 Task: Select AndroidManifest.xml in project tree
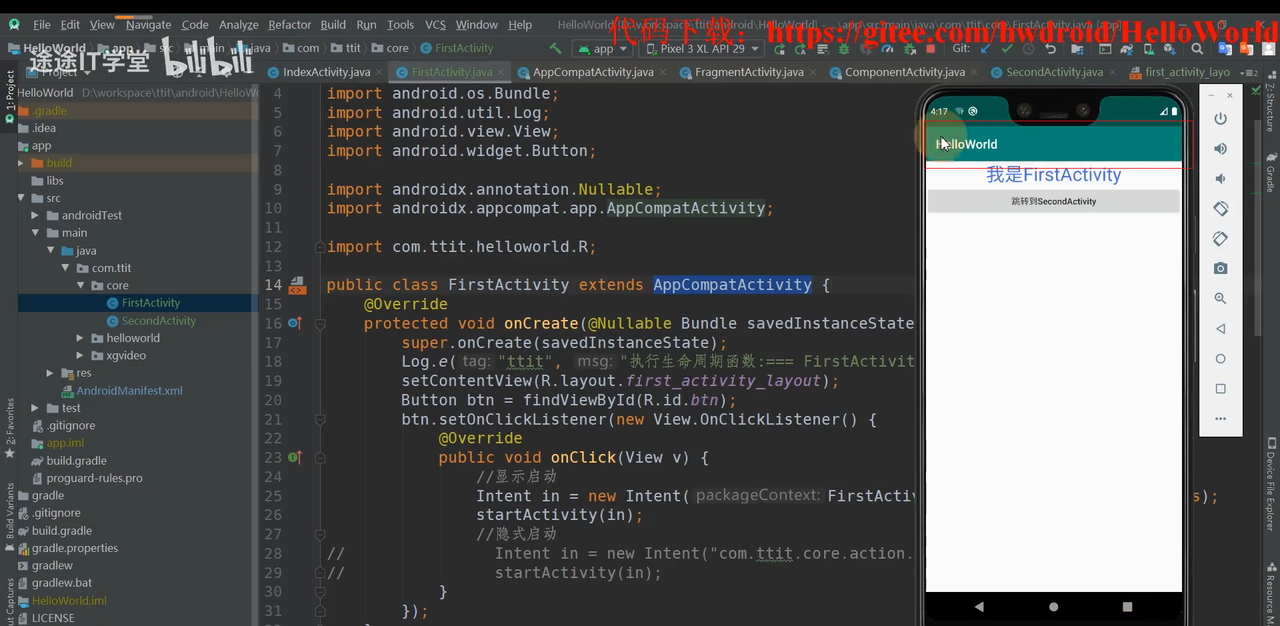coord(129,391)
